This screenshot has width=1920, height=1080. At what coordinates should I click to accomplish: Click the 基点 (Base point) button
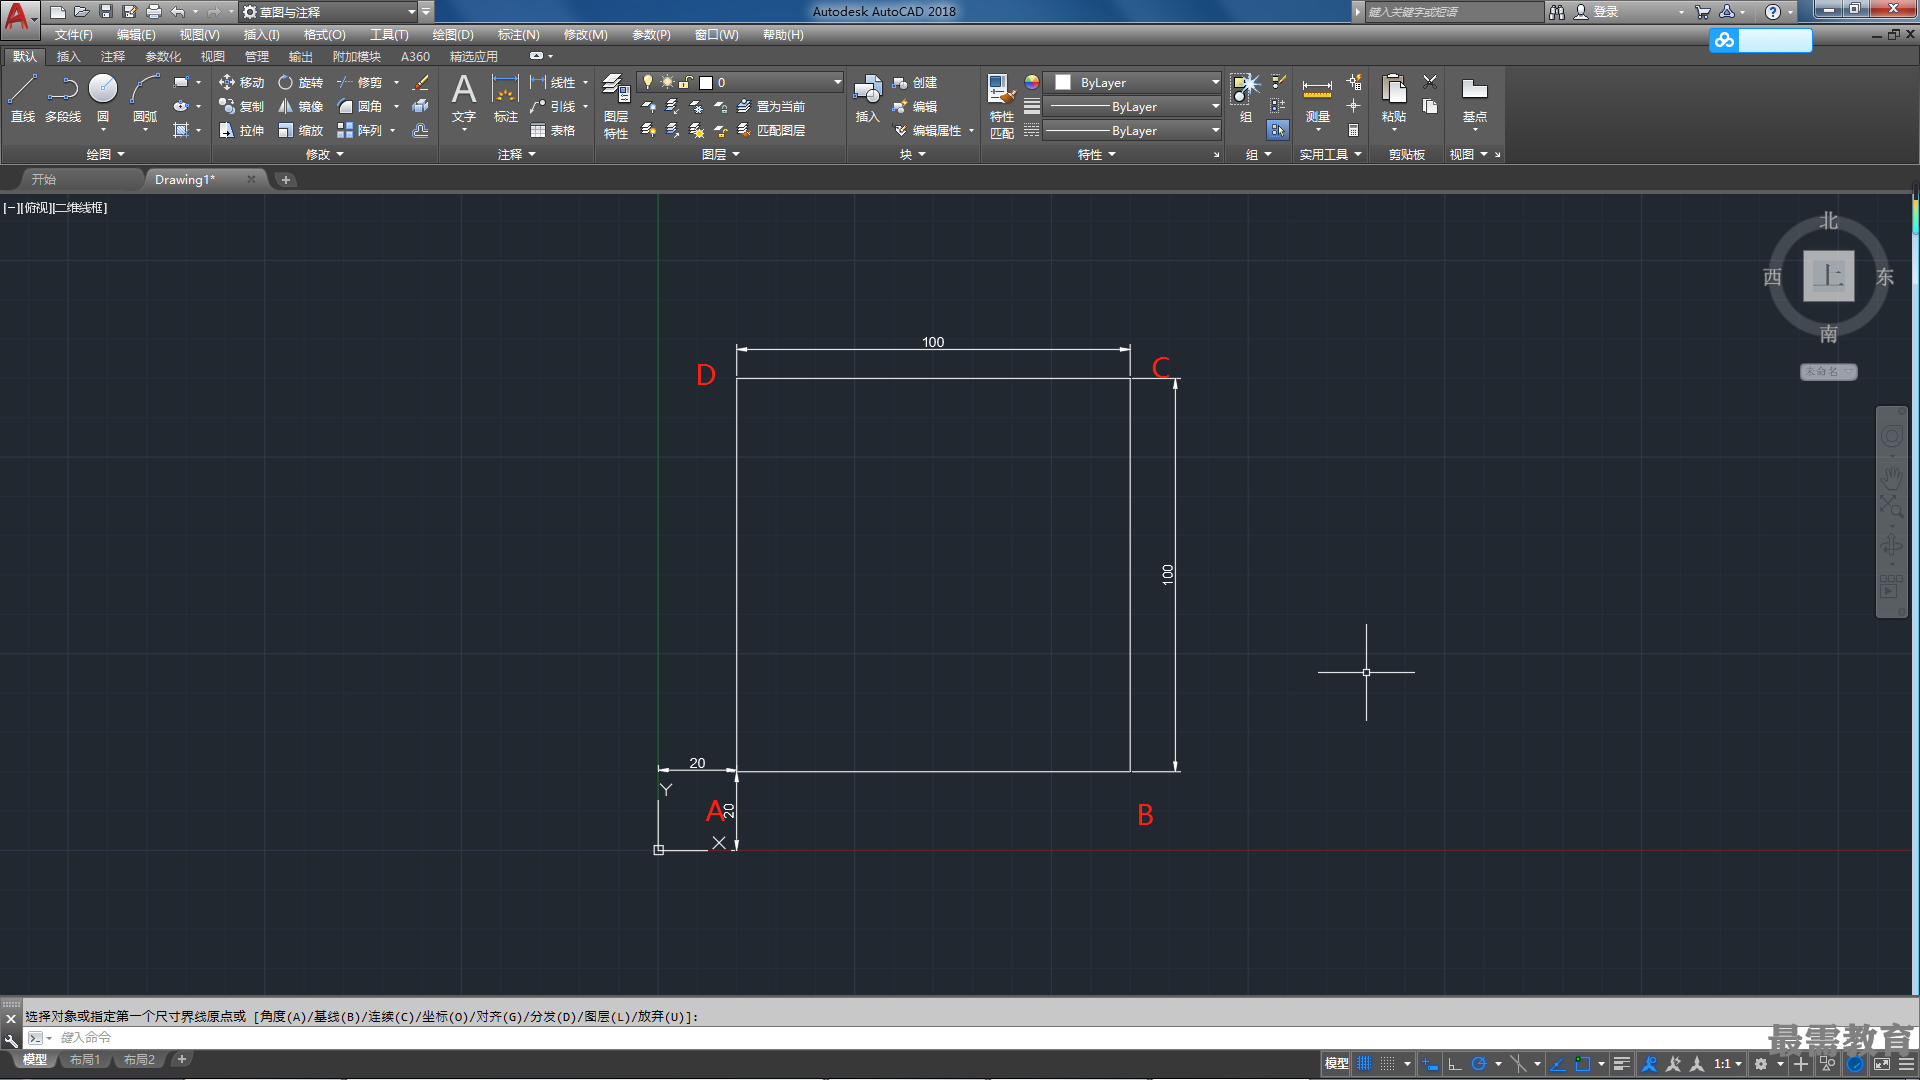point(1474,98)
